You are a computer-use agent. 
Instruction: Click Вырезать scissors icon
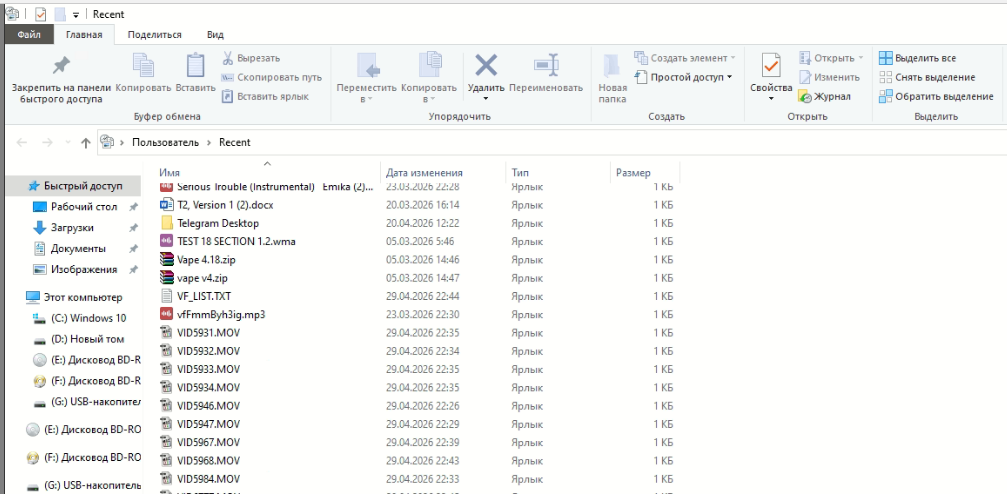click(x=227, y=58)
